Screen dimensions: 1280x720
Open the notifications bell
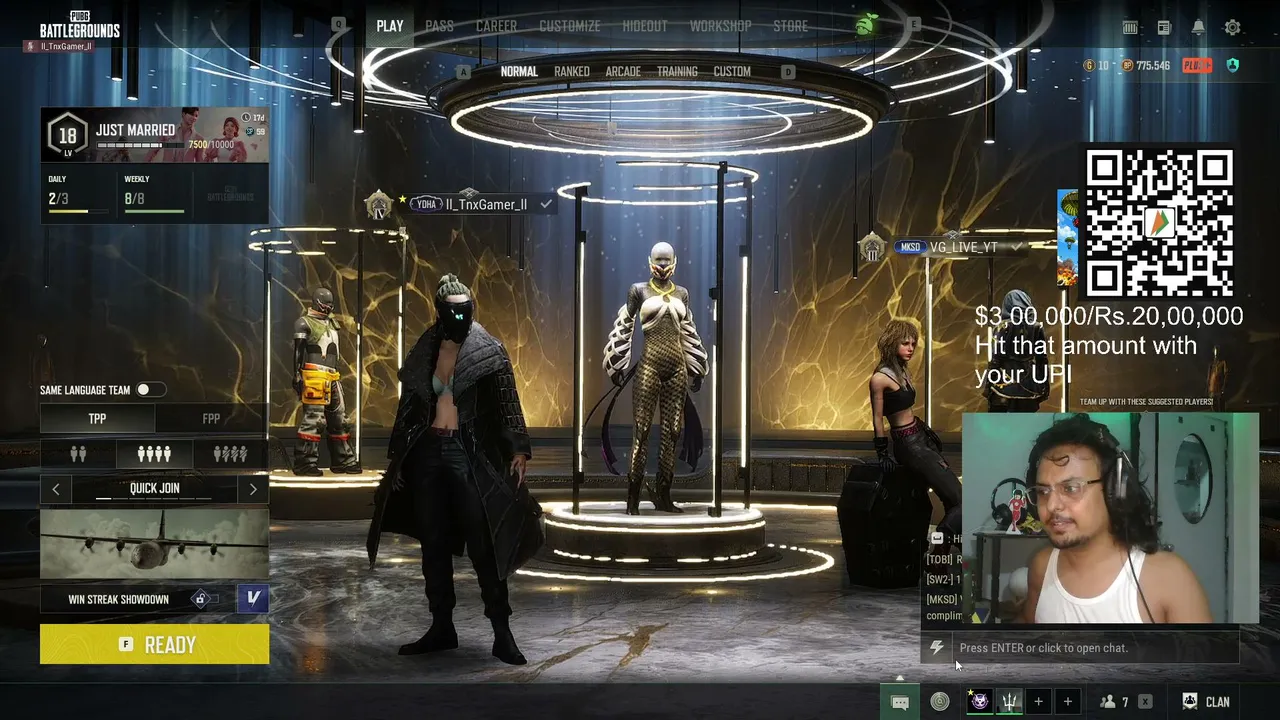(1198, 28)
